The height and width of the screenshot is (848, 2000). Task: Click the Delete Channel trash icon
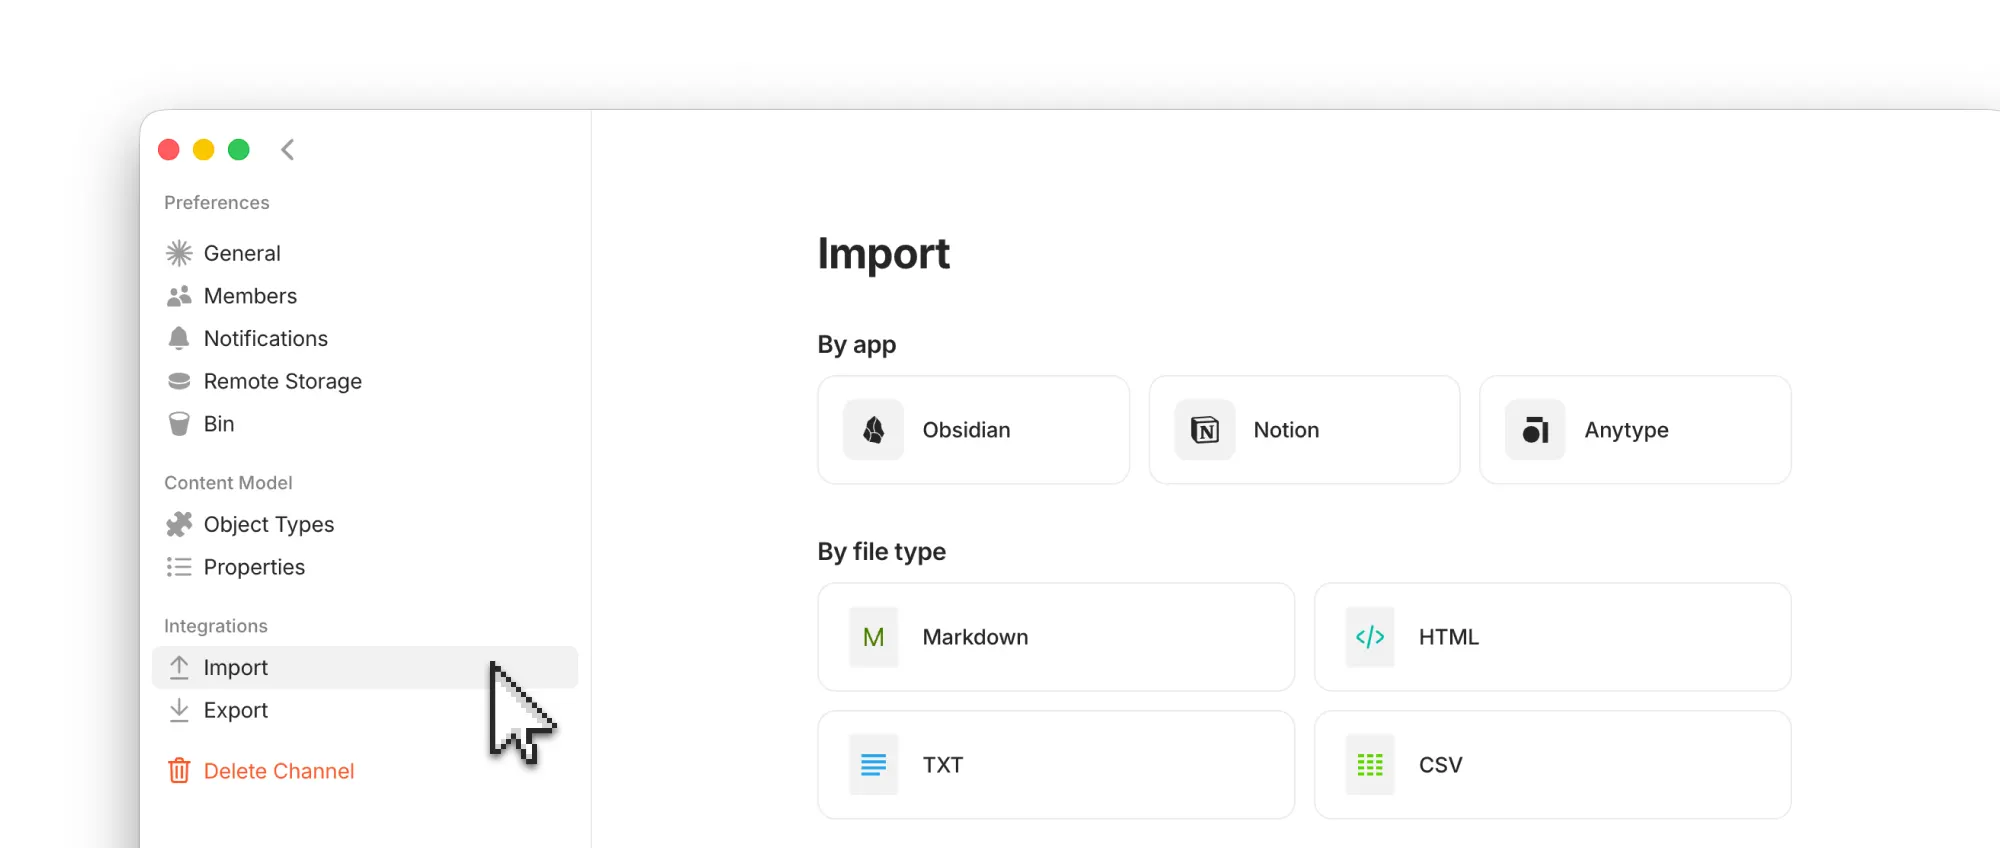[x=179, y=771]
